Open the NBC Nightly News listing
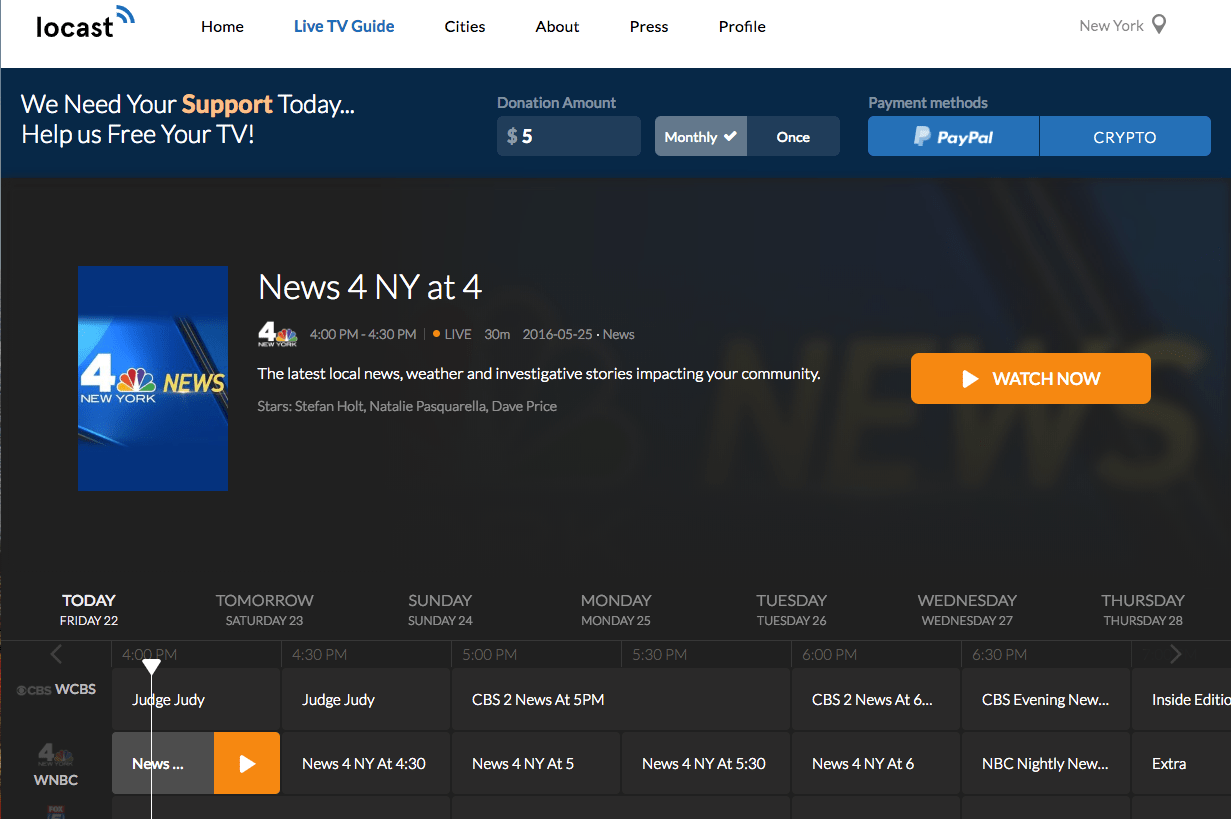This screenshot has height=819, width=1231. 1046,764
